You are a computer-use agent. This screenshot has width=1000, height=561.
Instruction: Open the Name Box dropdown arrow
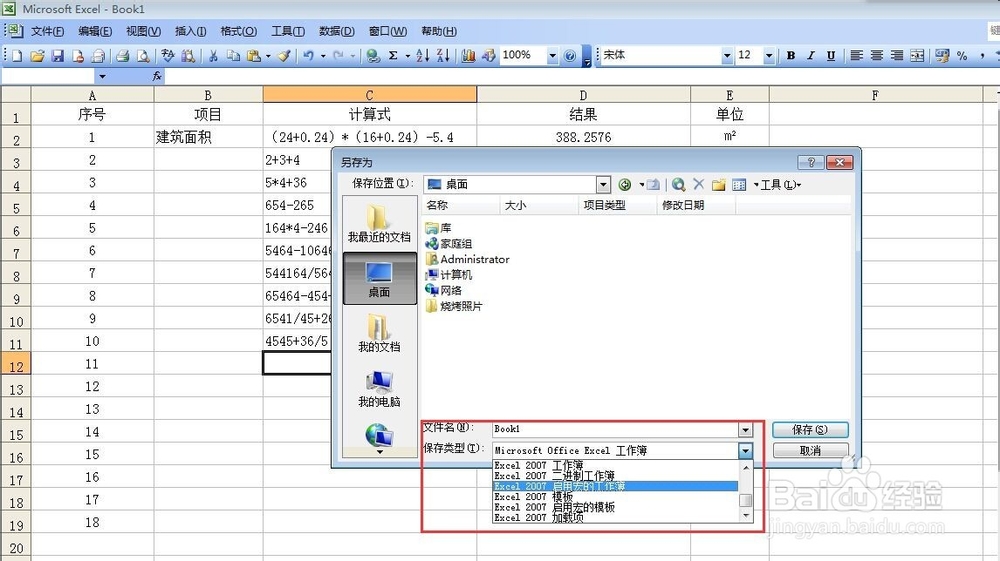point(102,76)
